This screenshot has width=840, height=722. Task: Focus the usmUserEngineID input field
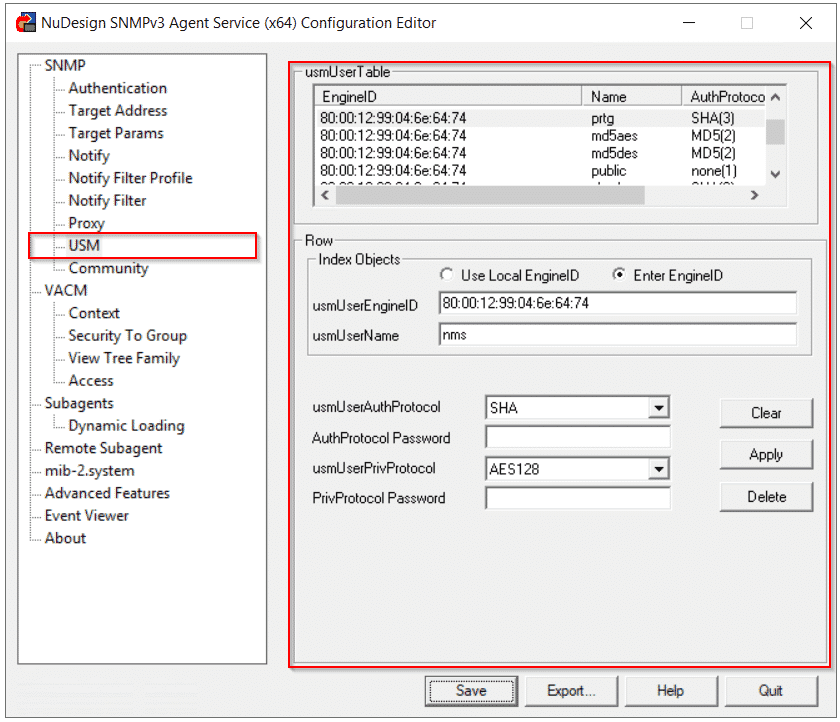(618, 303)
